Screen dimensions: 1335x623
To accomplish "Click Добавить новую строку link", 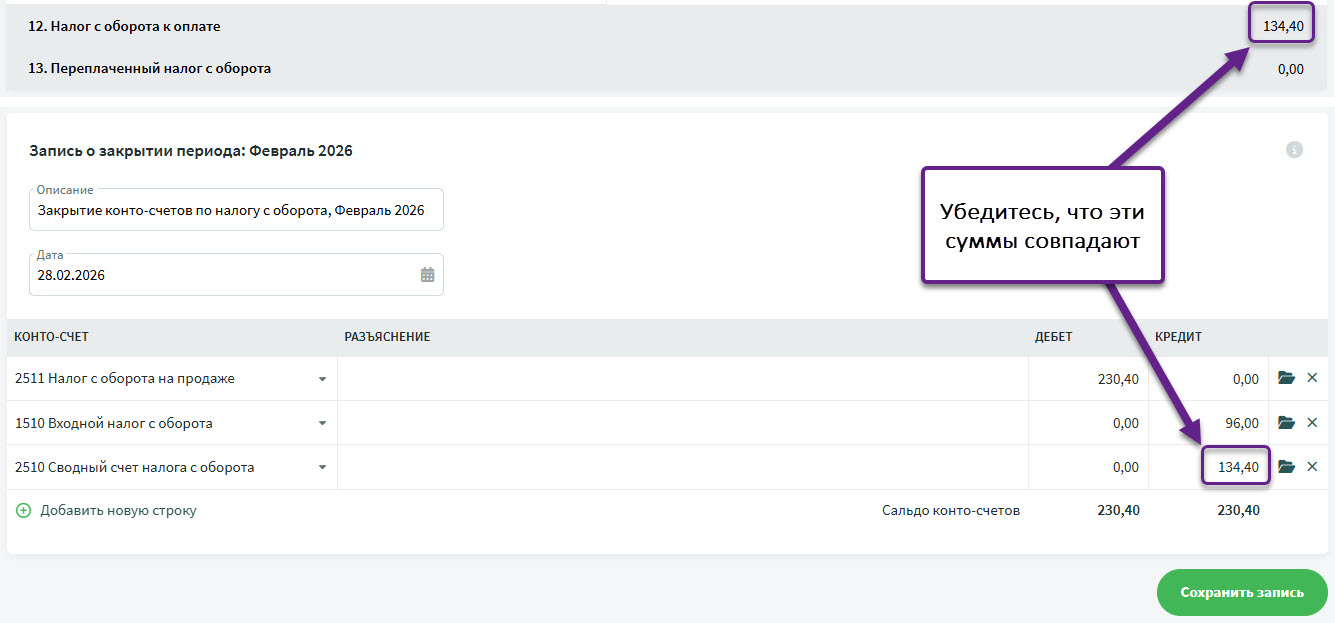I will click(118, 510).
